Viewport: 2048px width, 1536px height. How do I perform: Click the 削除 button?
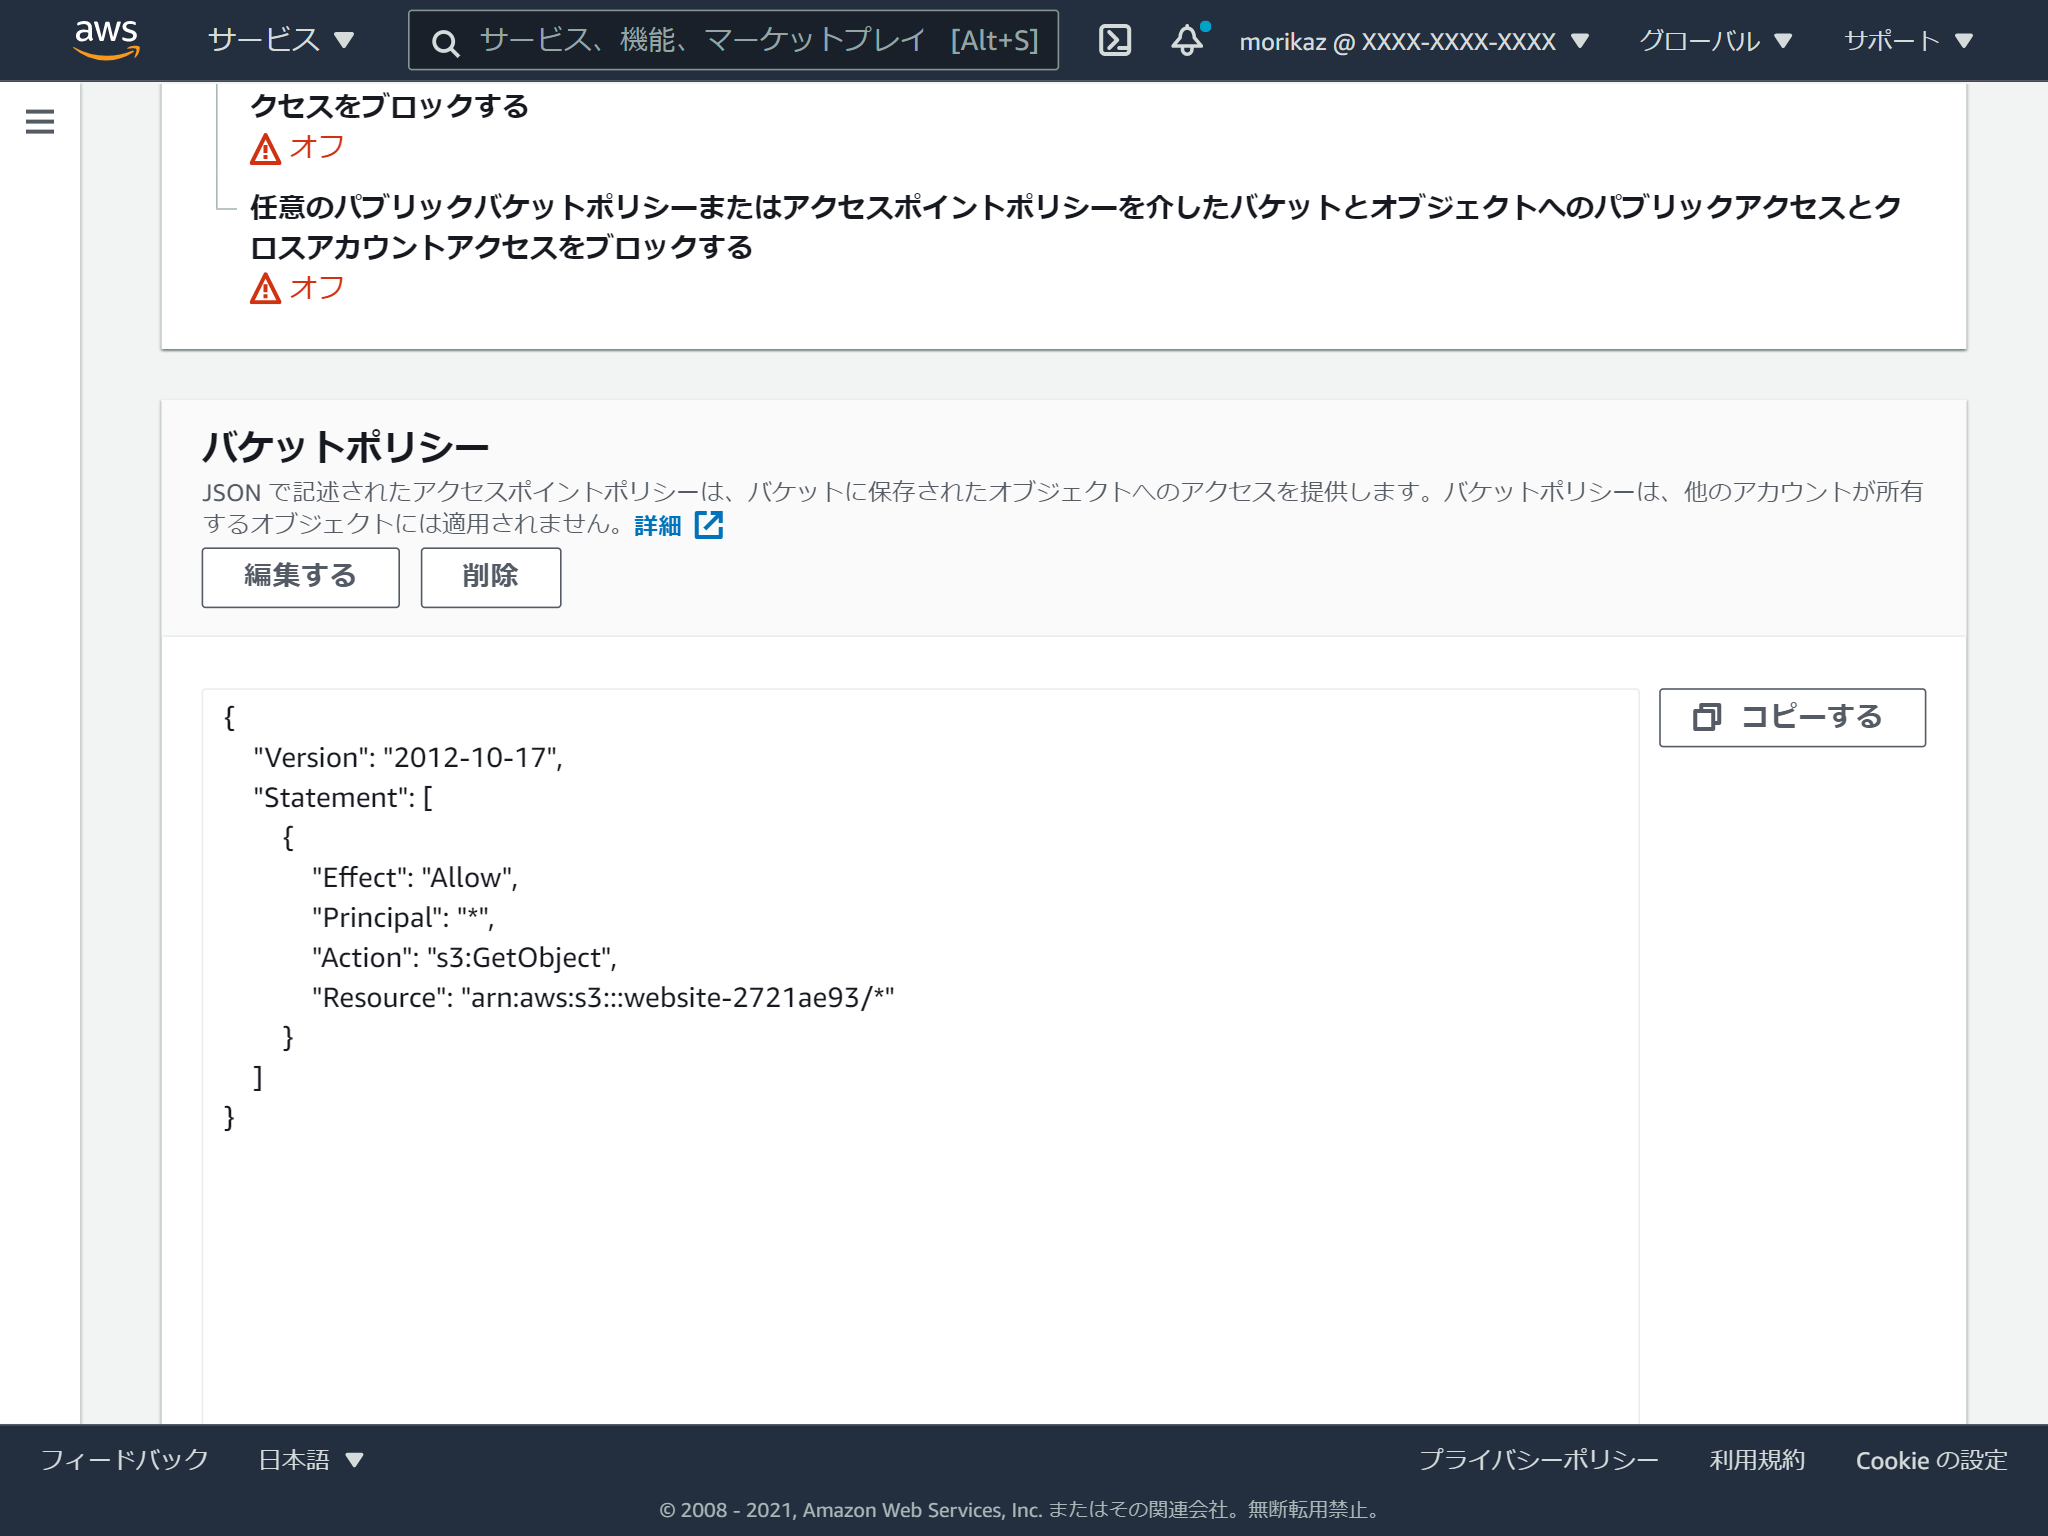490,577
